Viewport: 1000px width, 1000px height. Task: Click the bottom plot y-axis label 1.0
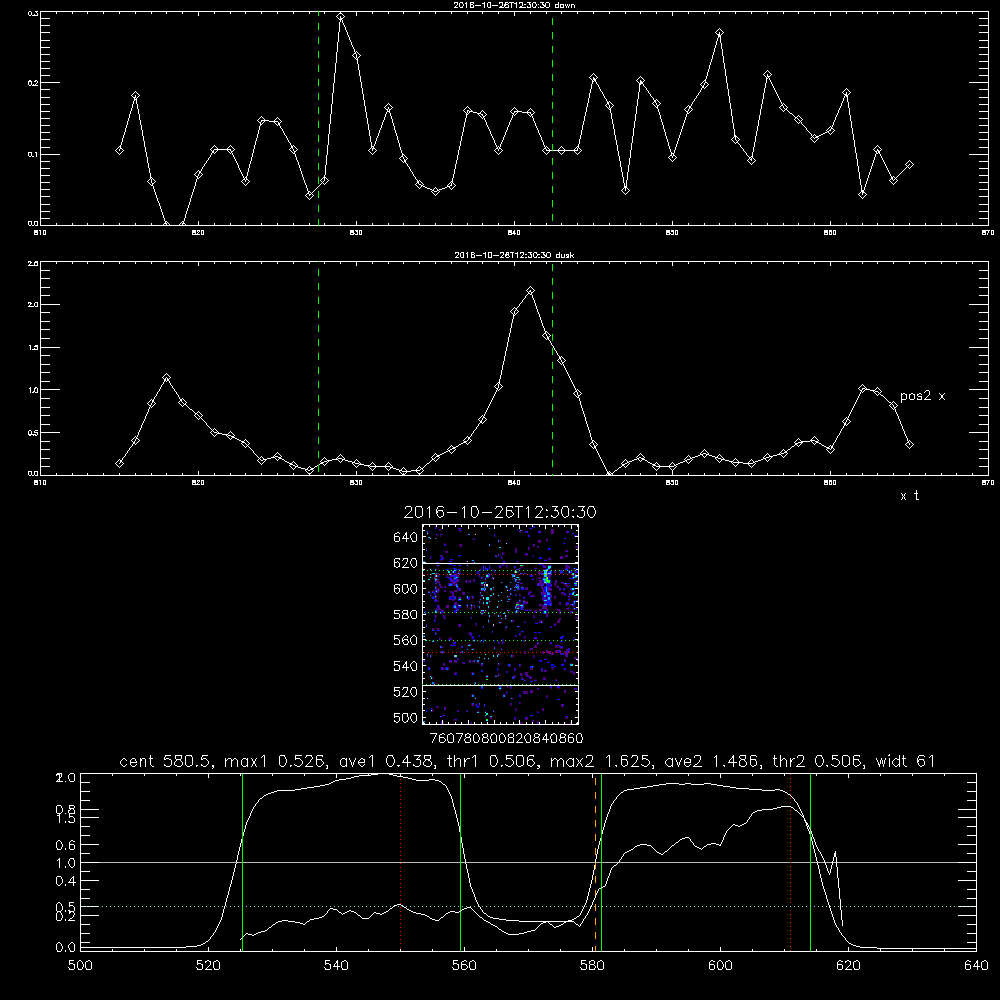tap(66, 863)
